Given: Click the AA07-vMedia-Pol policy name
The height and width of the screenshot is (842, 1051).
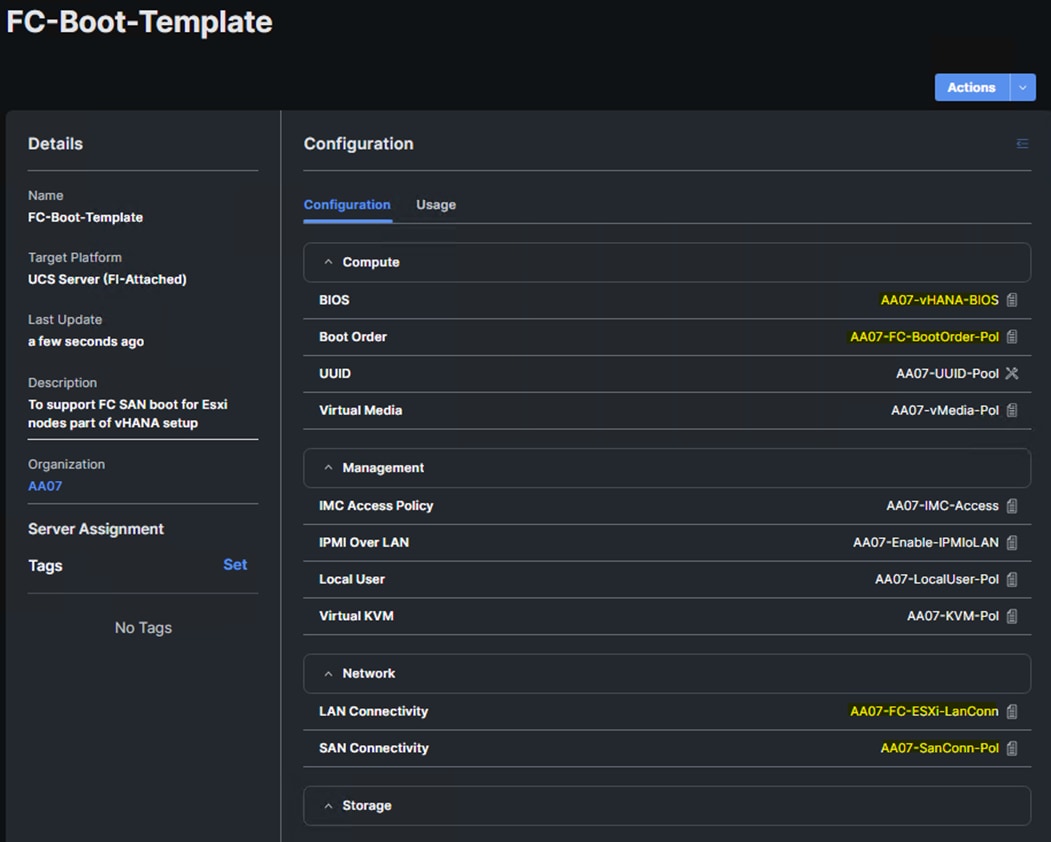Looking at the screenshot, I should tap(944, 410).
